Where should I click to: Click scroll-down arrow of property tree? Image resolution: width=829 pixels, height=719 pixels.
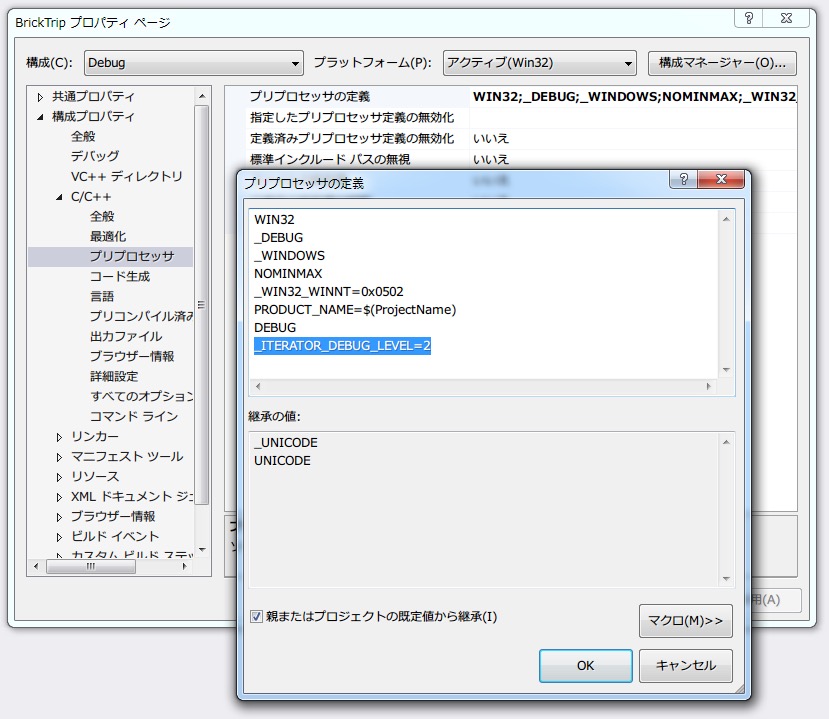202,550
